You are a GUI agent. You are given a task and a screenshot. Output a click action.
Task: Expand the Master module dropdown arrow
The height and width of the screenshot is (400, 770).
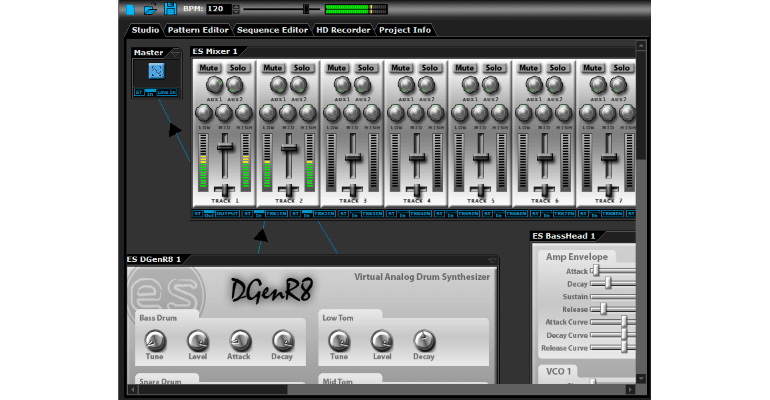click(174, 52)
